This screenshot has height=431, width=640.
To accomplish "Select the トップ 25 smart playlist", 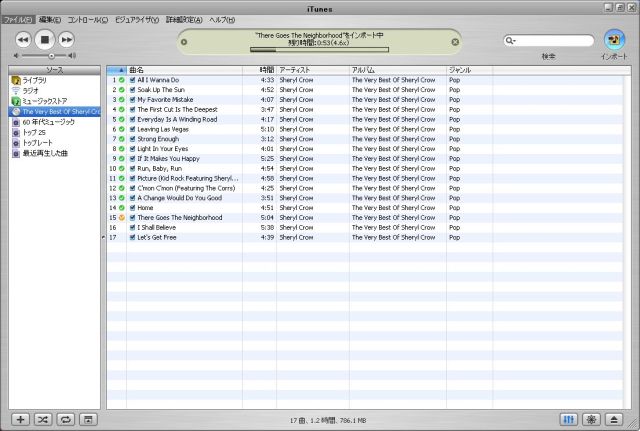I will tap(54, 132).
